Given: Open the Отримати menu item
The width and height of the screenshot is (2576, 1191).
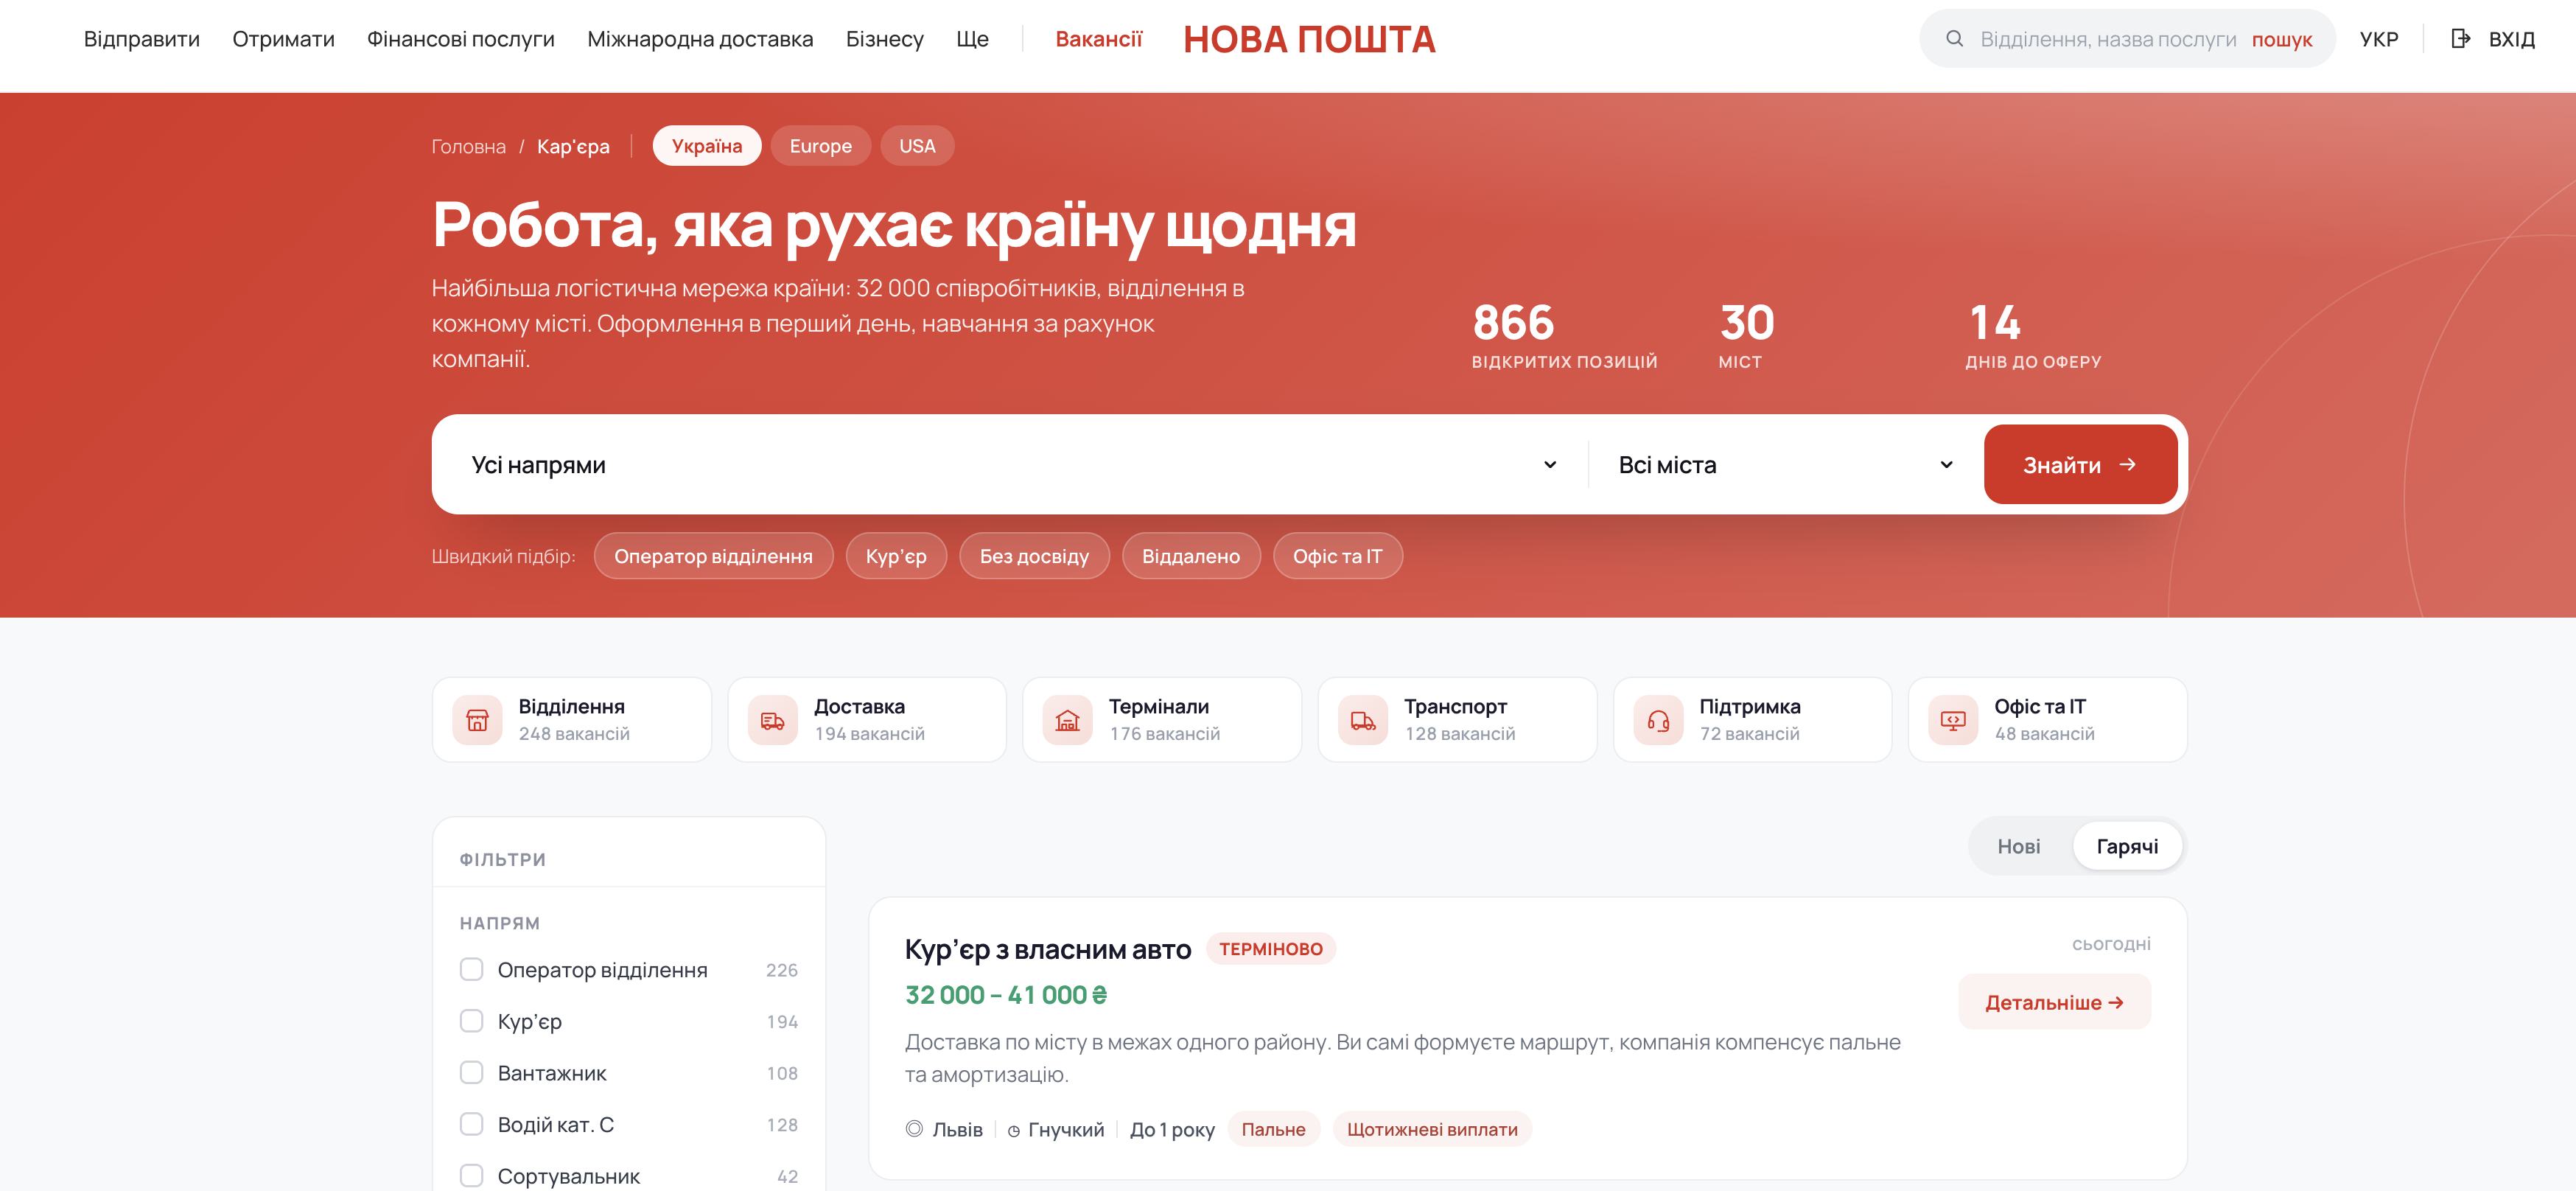Looking at the screenshot, I should point(283,39).
